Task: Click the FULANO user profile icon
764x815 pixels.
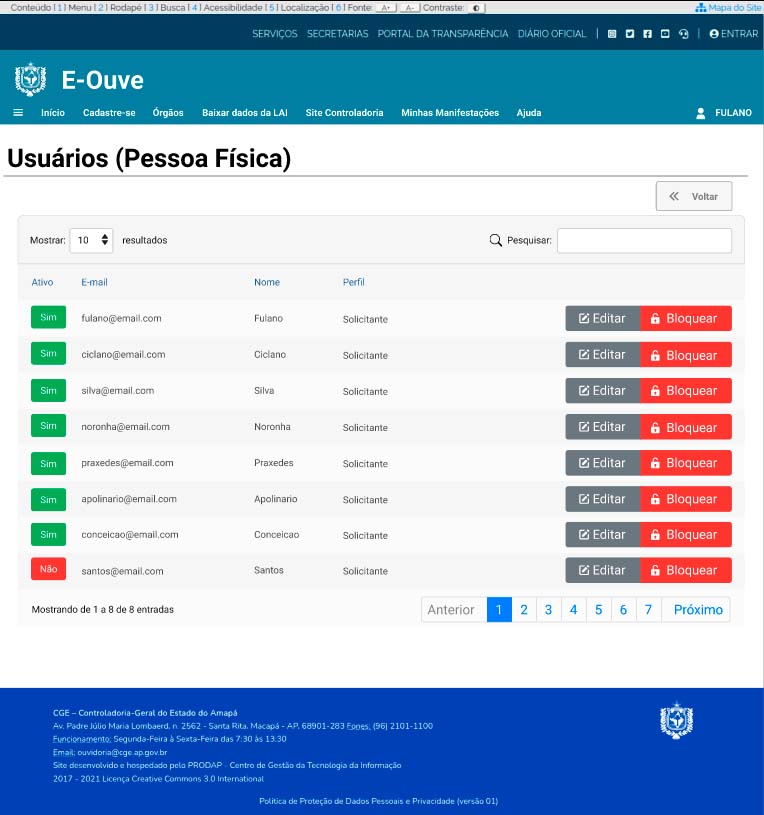Action: coord(700,113)
